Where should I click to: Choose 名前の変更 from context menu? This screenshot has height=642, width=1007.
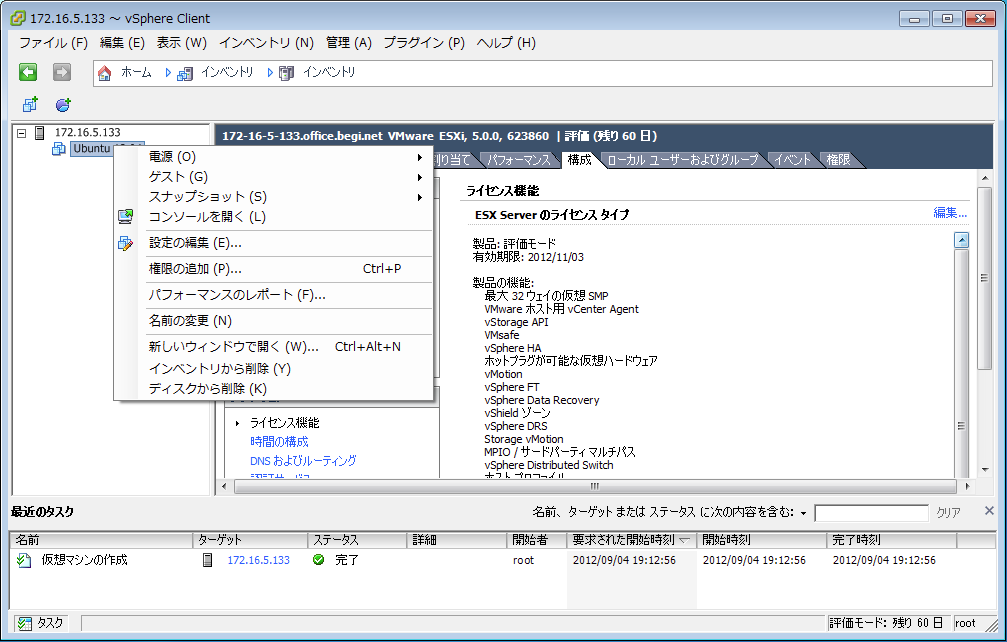[x=274, y=320]
